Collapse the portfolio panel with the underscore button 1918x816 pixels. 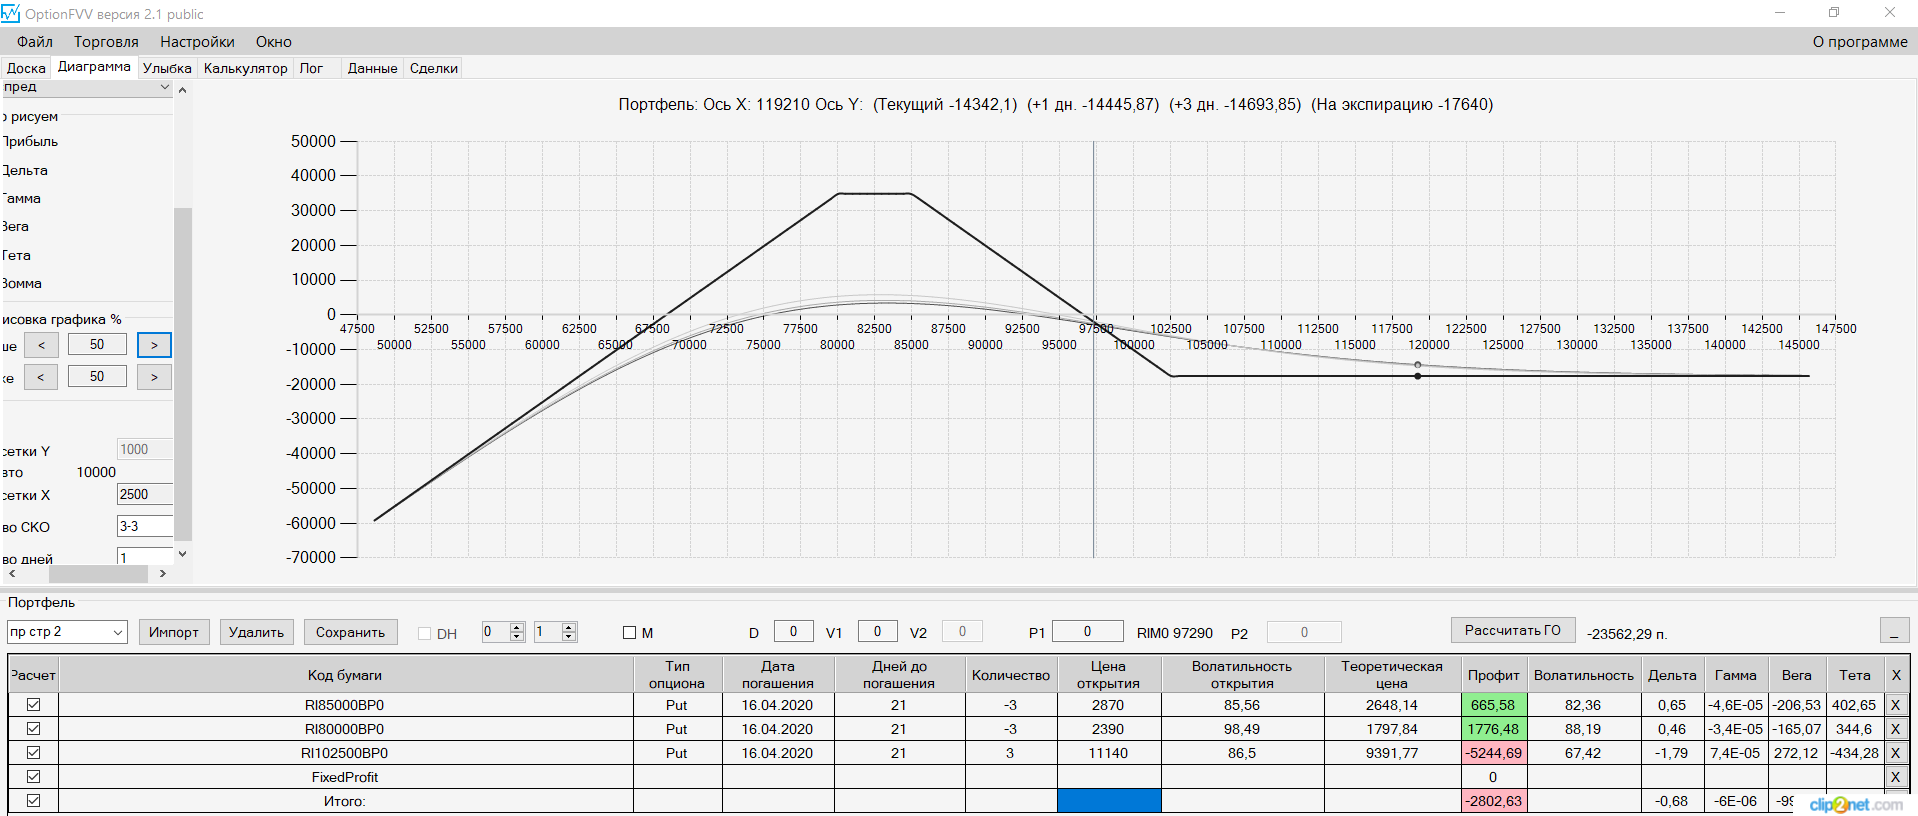[x=1894, y=631]
